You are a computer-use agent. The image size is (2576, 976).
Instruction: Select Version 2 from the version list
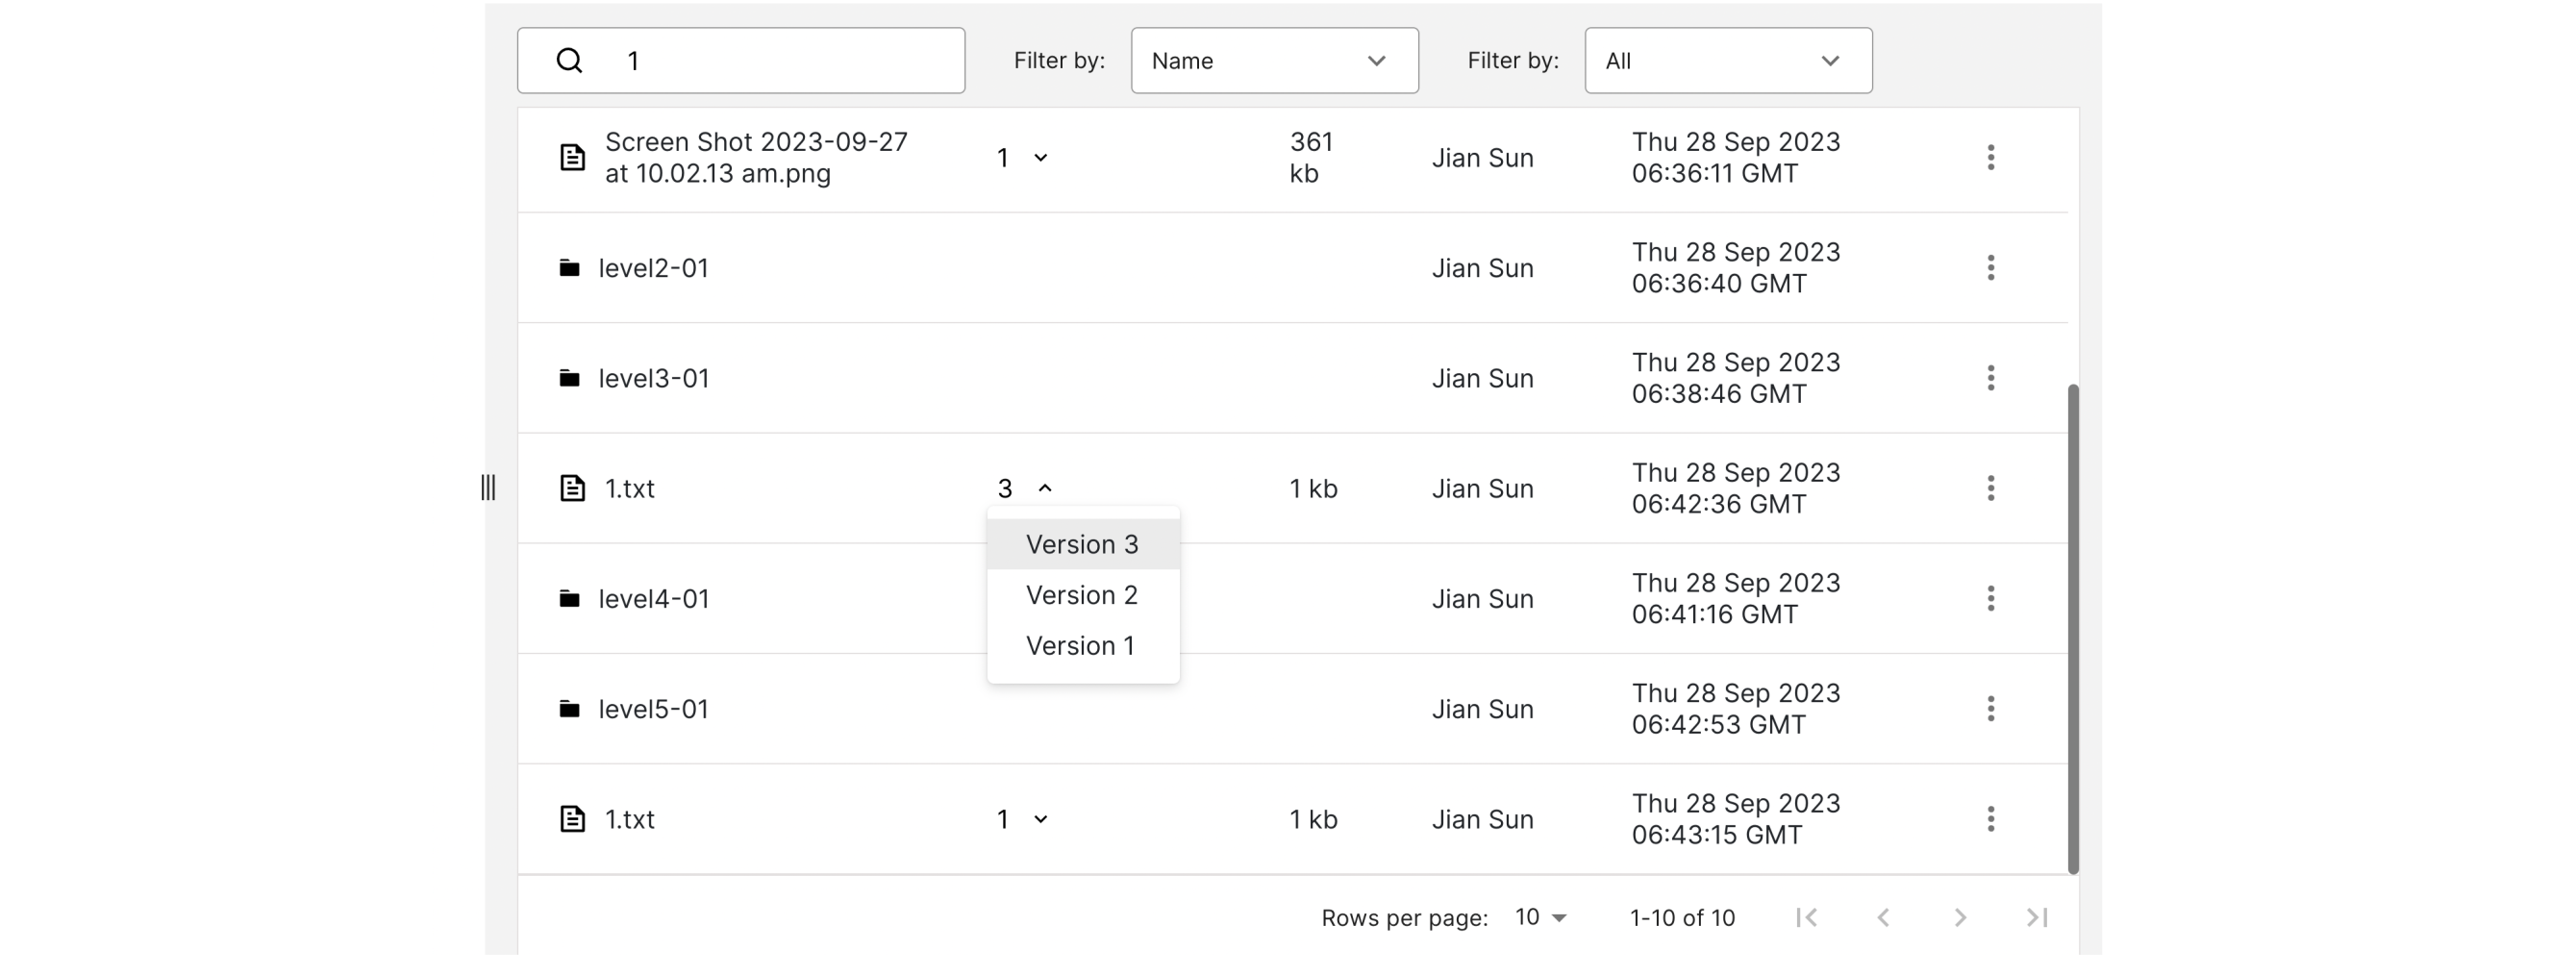tap(1082, 596)
